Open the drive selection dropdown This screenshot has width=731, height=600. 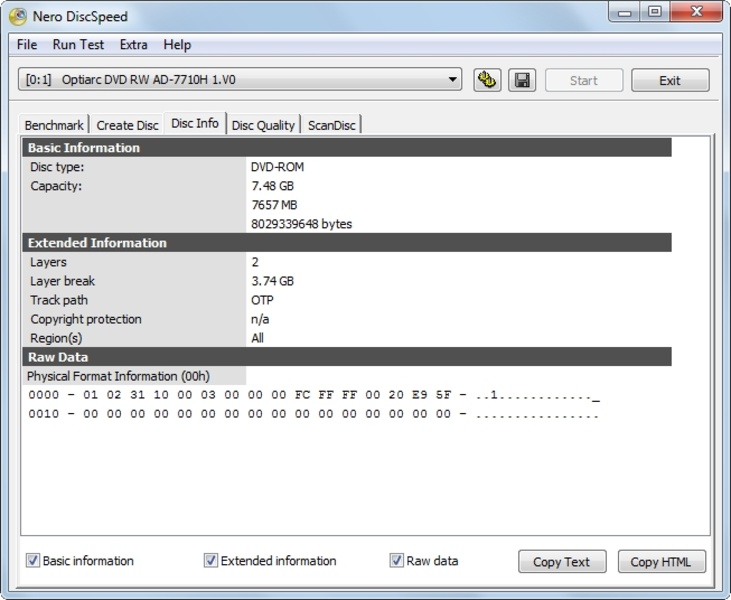(240, 80)
